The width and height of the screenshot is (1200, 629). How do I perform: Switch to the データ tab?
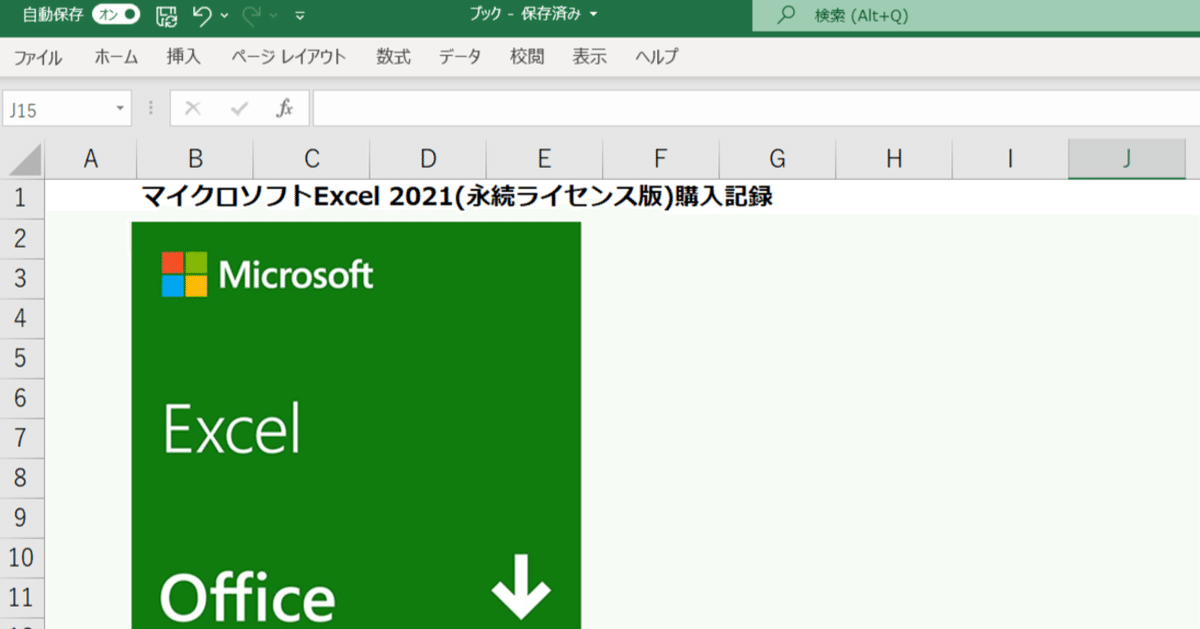(x=460, y=57)
